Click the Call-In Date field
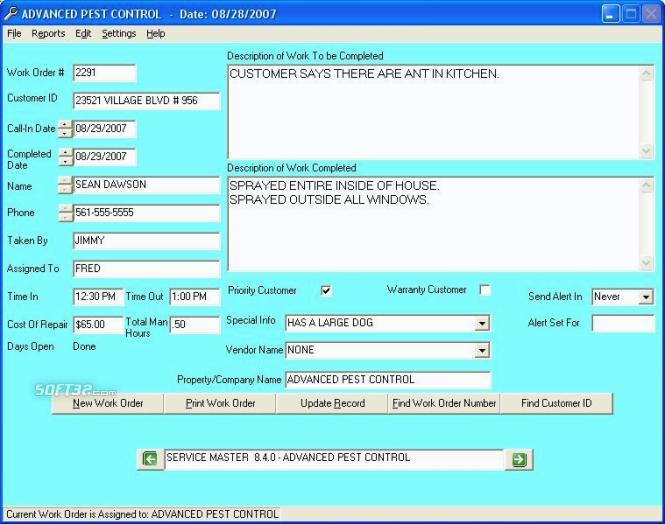665x524 pixels. tap(105, 129)
